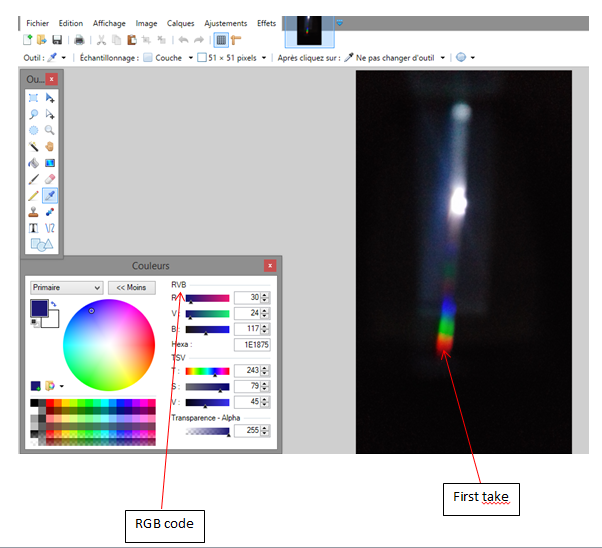The width and height of the screenshot is (602, 548).
Task: Click the R red channel slider
Action: [x=207, y=298]
